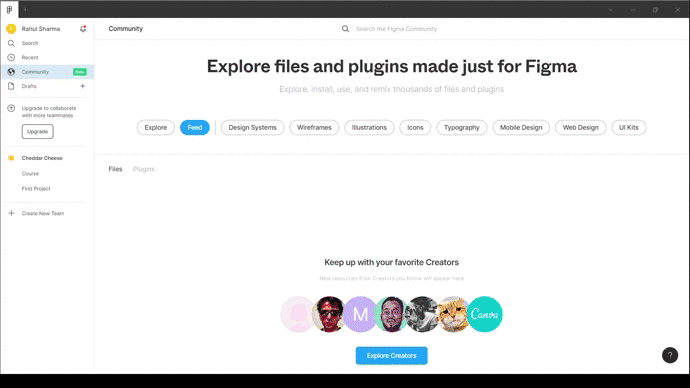Click the Community search magnifier icon
Screen dimensions: 690x388
tap(345, 29)
